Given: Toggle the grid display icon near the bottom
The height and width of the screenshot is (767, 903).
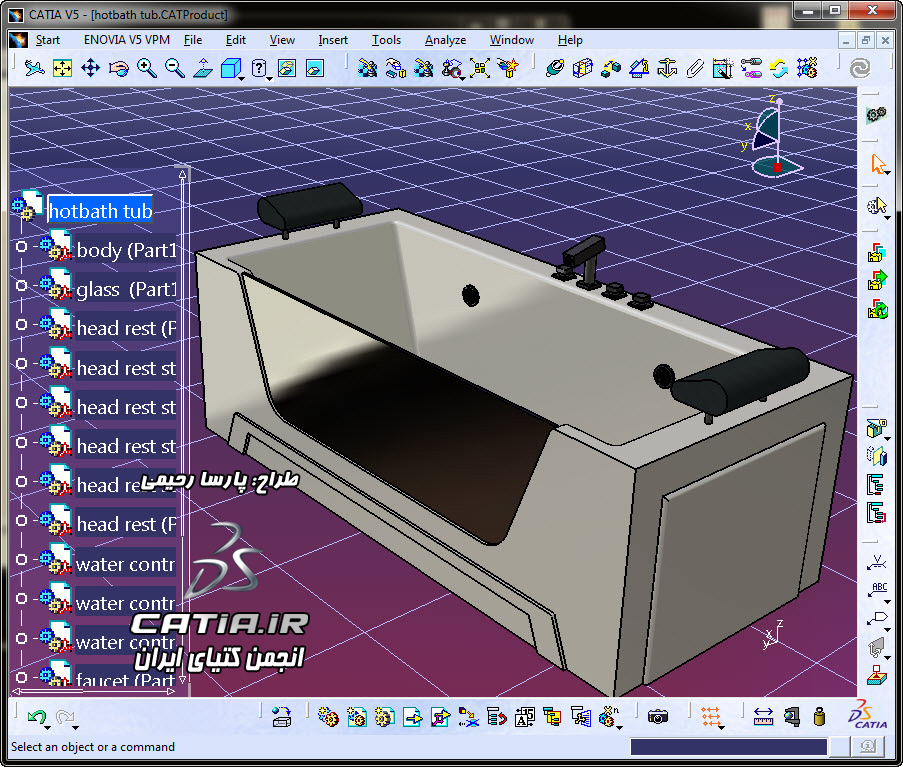Looking at the screenshot, I should pyautogui.click(x=712, y=717).
